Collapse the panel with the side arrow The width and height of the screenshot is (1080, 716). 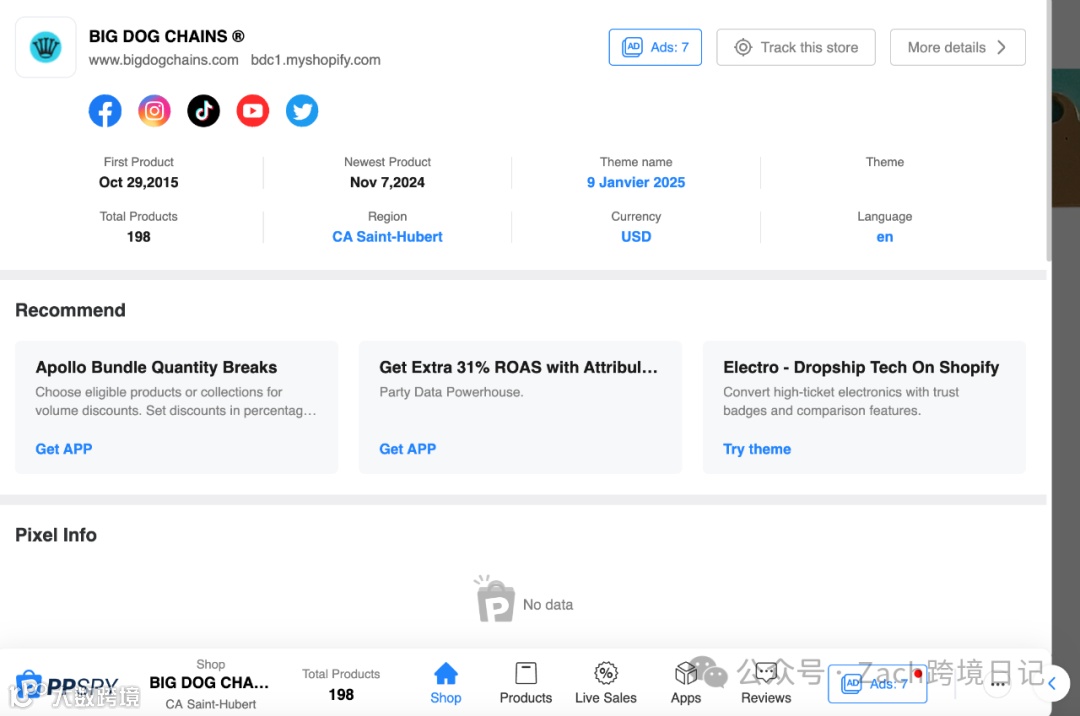click(x=1052, y=684)
